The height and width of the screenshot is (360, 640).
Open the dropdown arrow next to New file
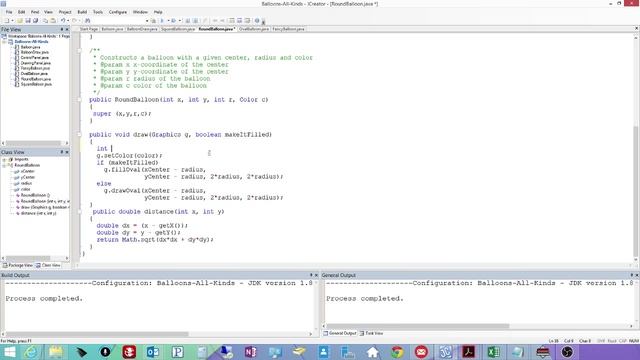click(12, 21)
